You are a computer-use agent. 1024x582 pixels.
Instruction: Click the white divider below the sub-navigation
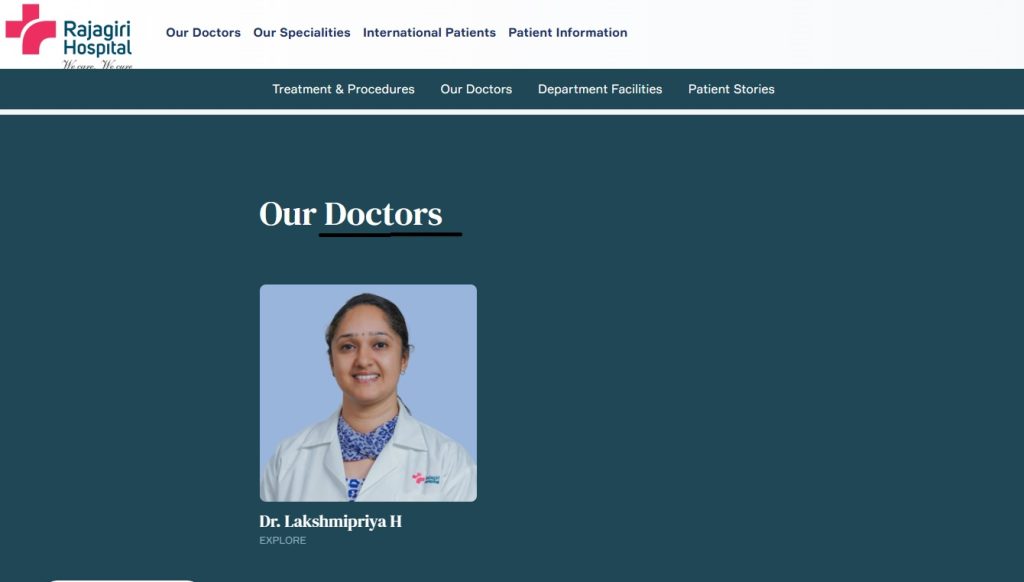512,112
